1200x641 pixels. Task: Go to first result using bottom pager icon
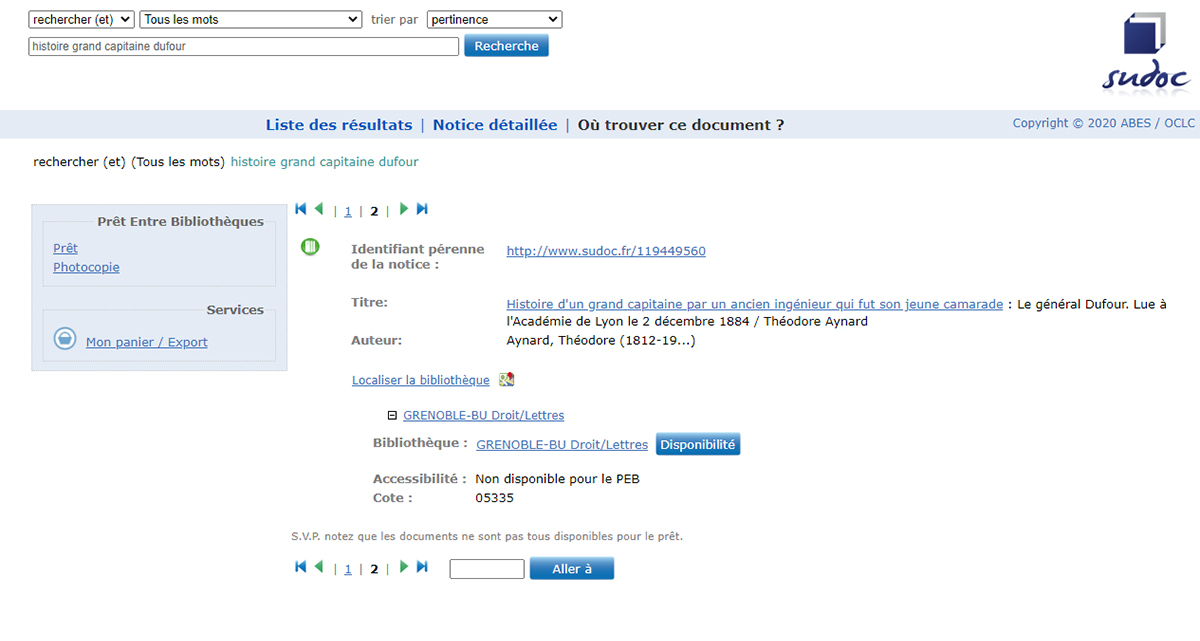coord(301,567)
